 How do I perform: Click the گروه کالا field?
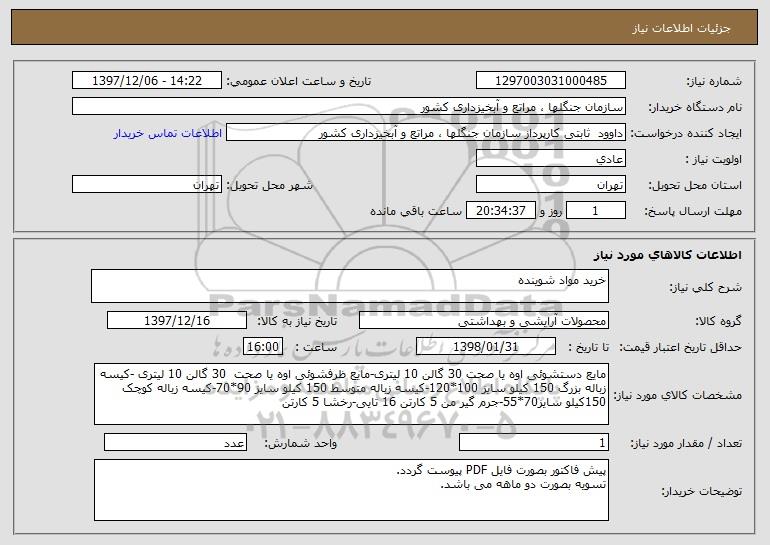(x=484, y=321)
